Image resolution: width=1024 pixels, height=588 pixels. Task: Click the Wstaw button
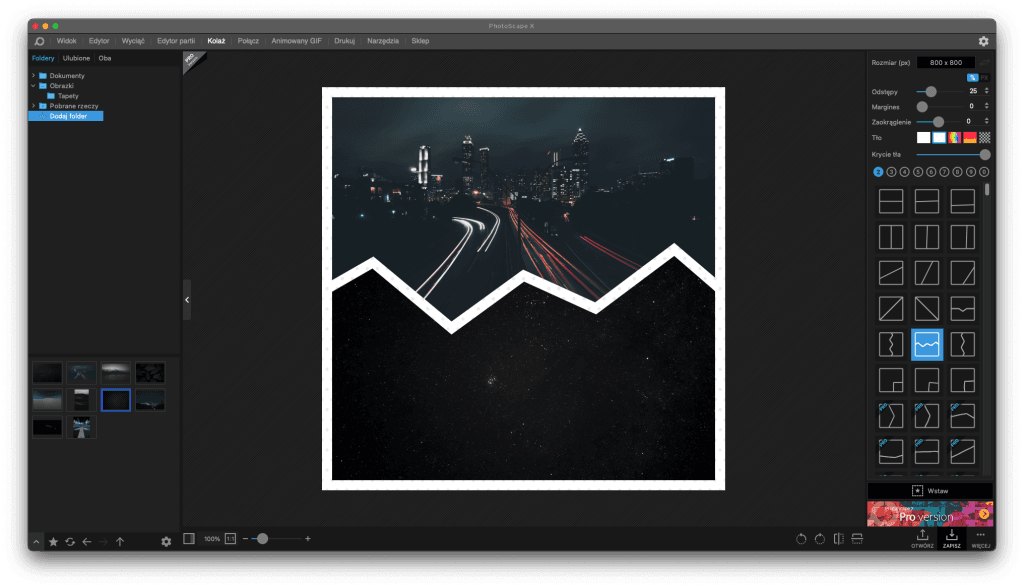929,490
